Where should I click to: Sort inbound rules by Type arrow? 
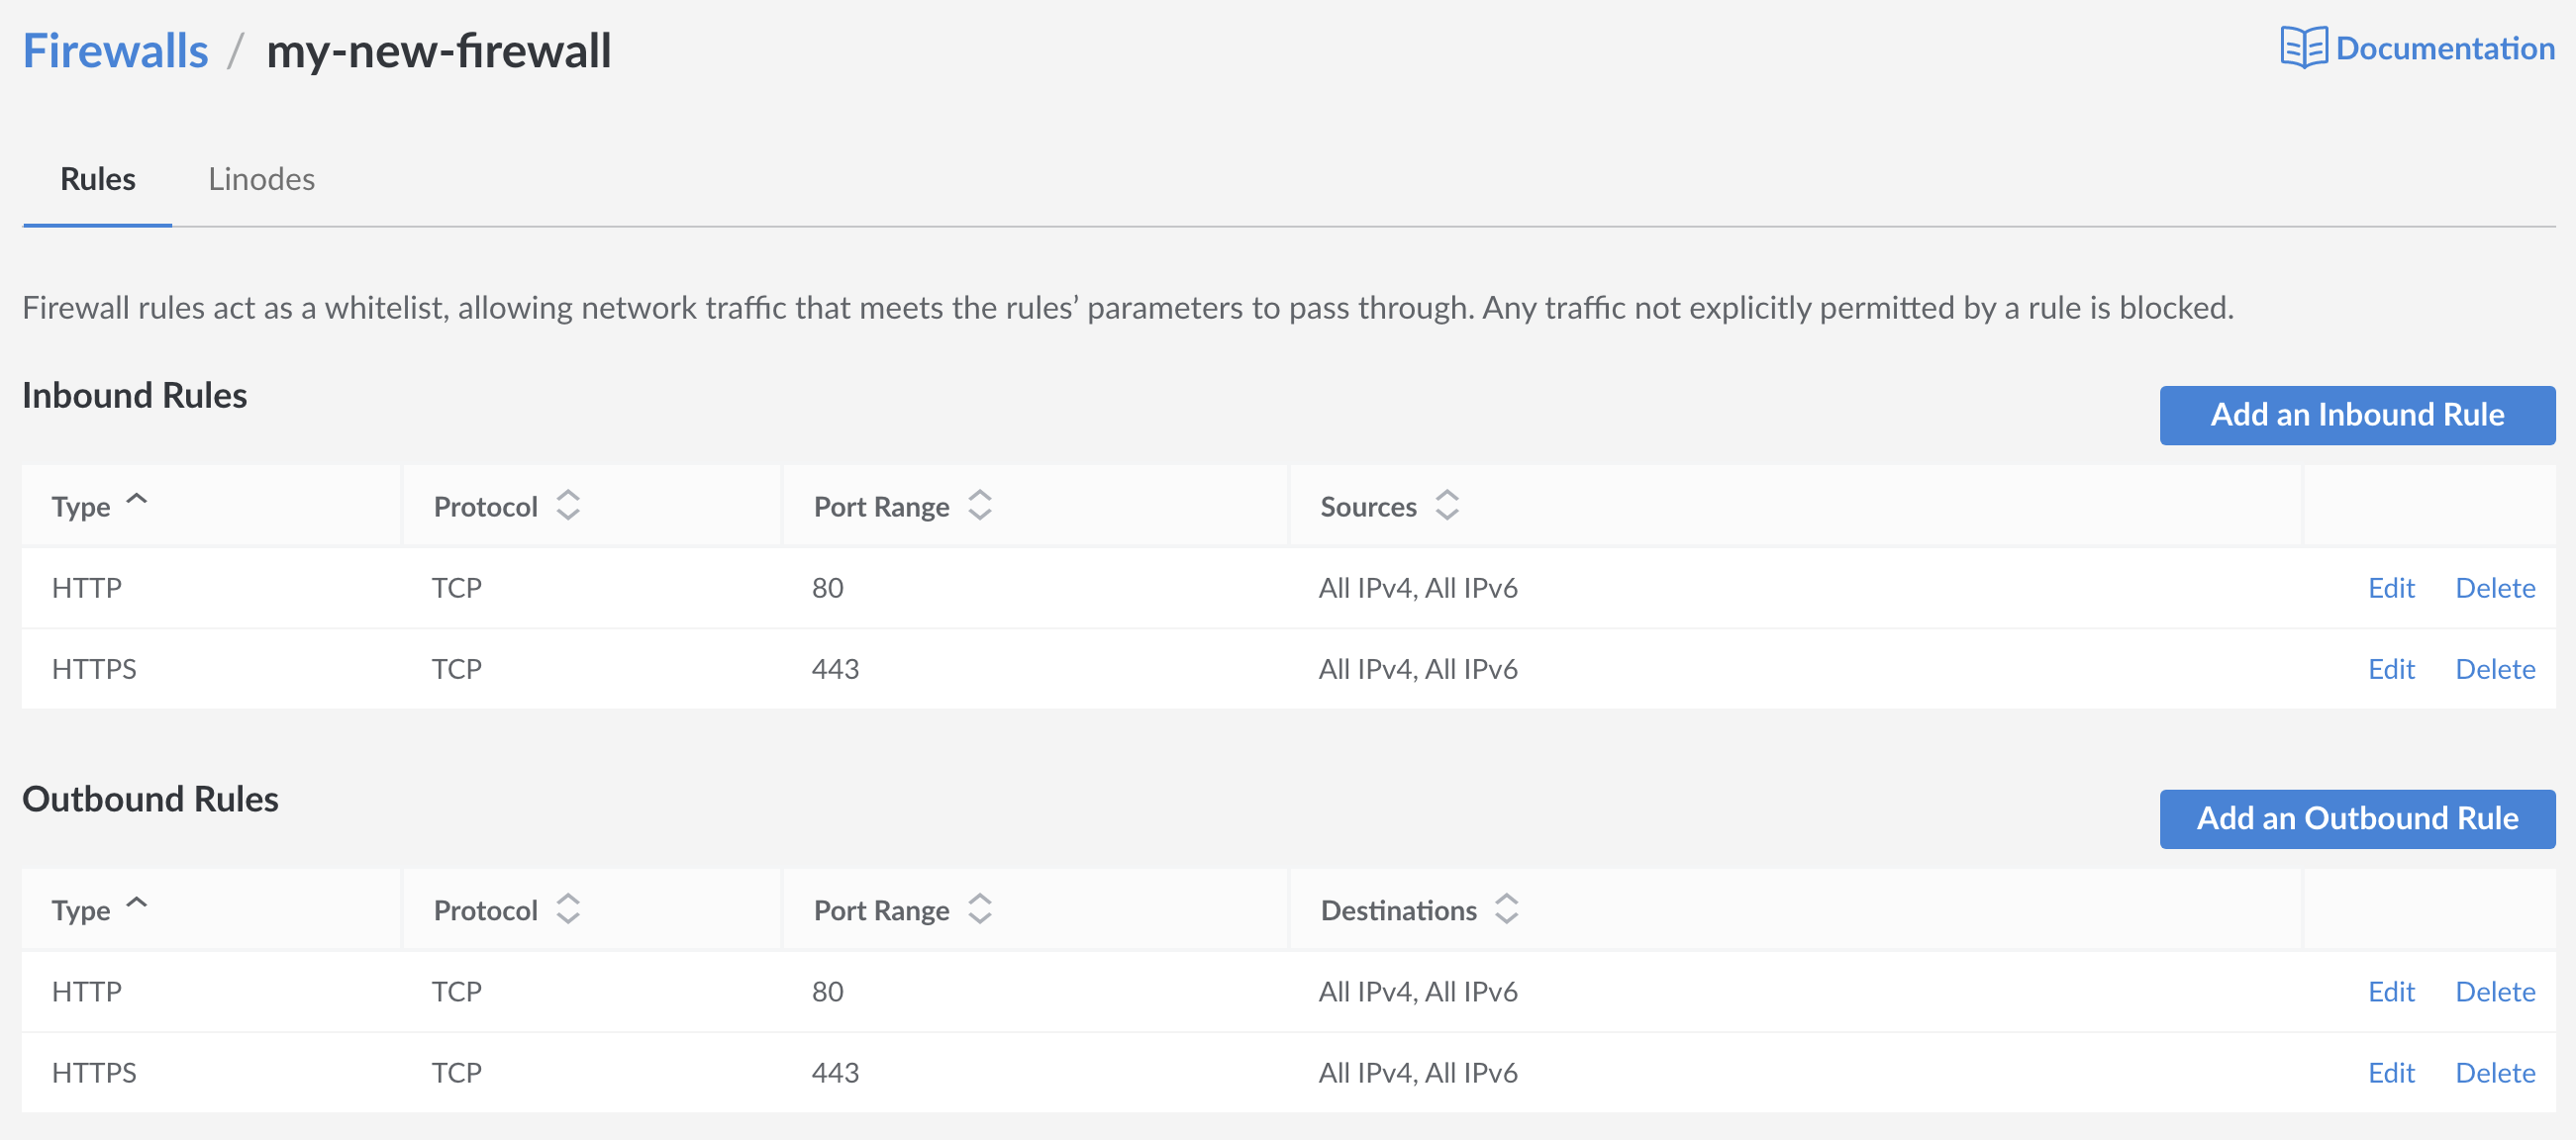137,500
